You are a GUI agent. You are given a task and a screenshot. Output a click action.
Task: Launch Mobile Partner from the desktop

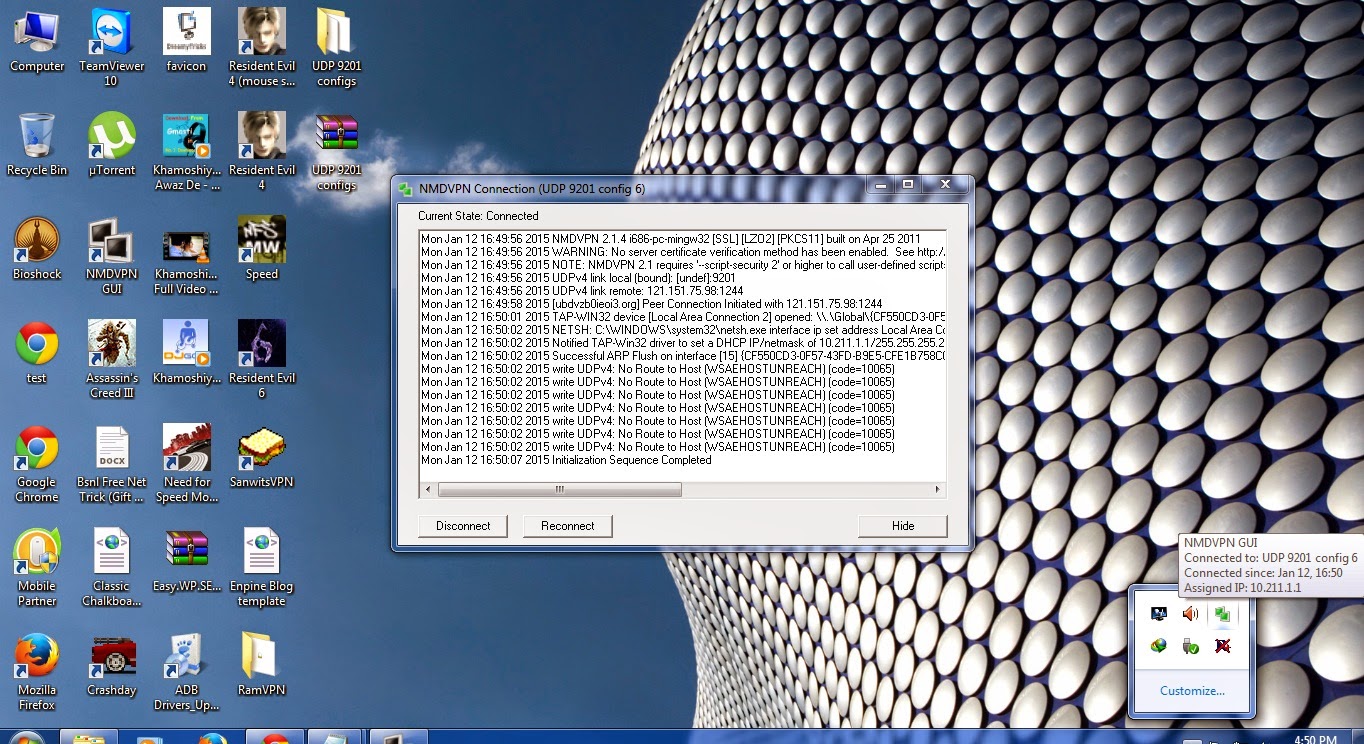(37, 567)
